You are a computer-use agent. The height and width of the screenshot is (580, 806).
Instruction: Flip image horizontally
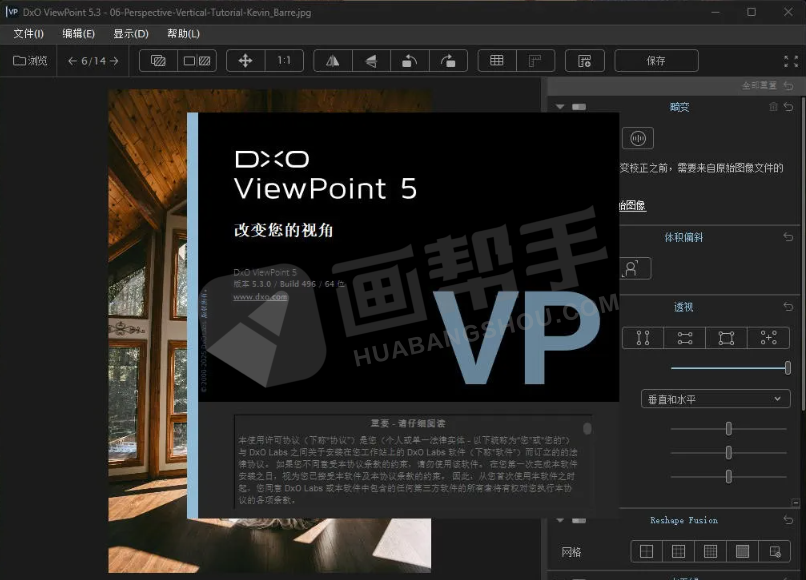333,61
